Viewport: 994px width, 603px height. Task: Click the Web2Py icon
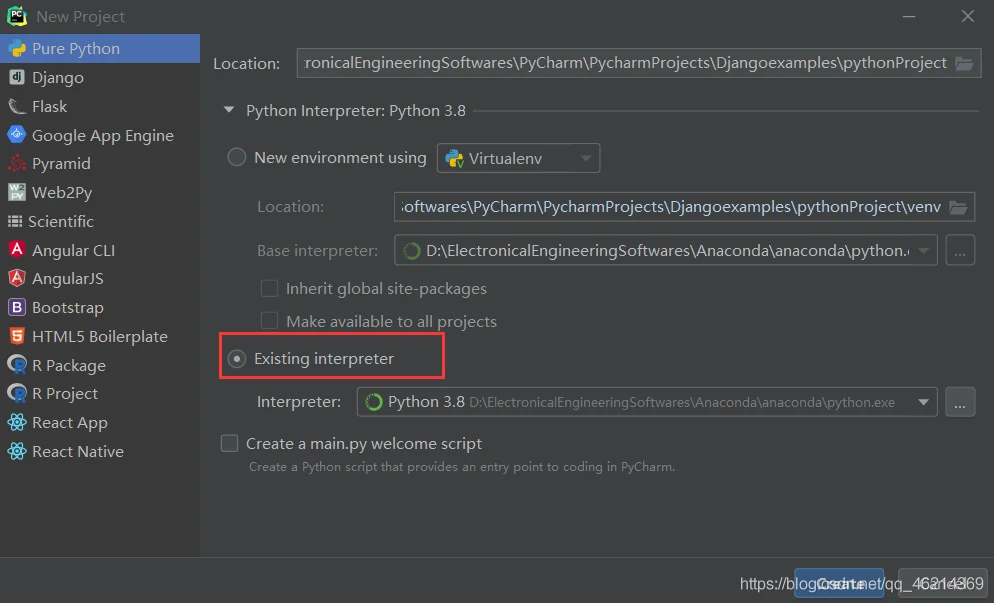pos(17,192)
